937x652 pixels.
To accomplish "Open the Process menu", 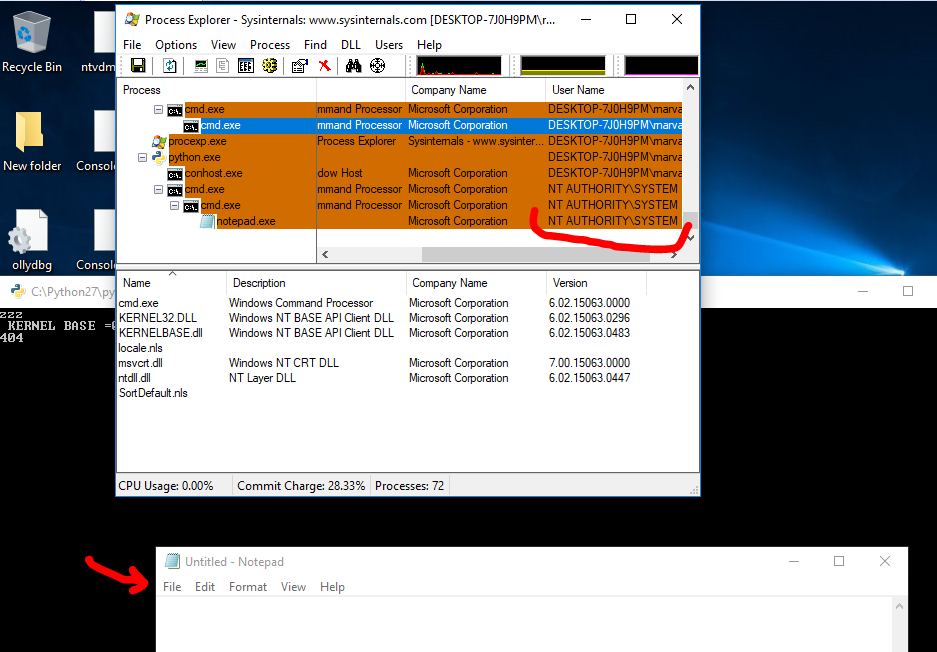I will coord(269,45).
